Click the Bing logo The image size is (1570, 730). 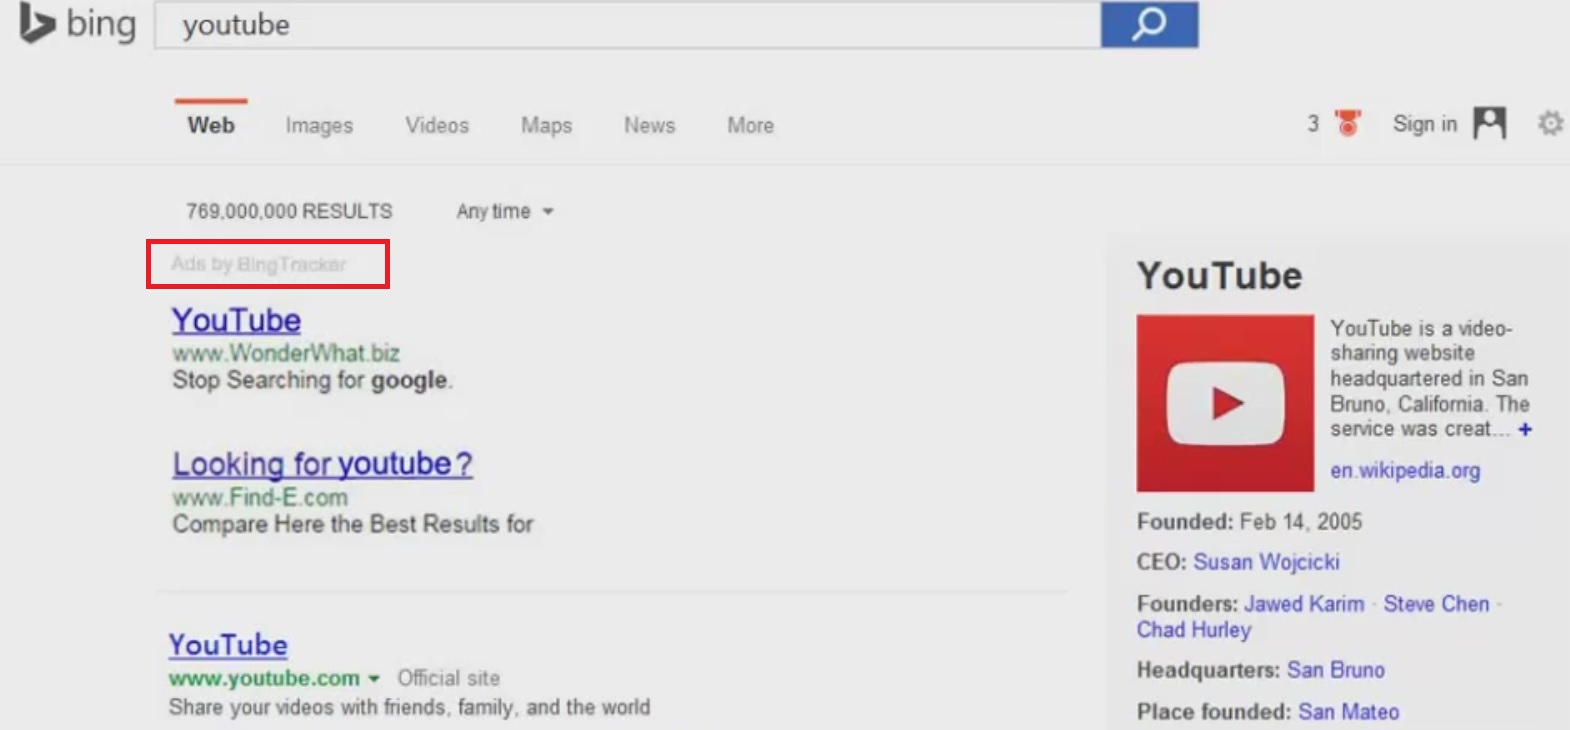pos(78,24)
